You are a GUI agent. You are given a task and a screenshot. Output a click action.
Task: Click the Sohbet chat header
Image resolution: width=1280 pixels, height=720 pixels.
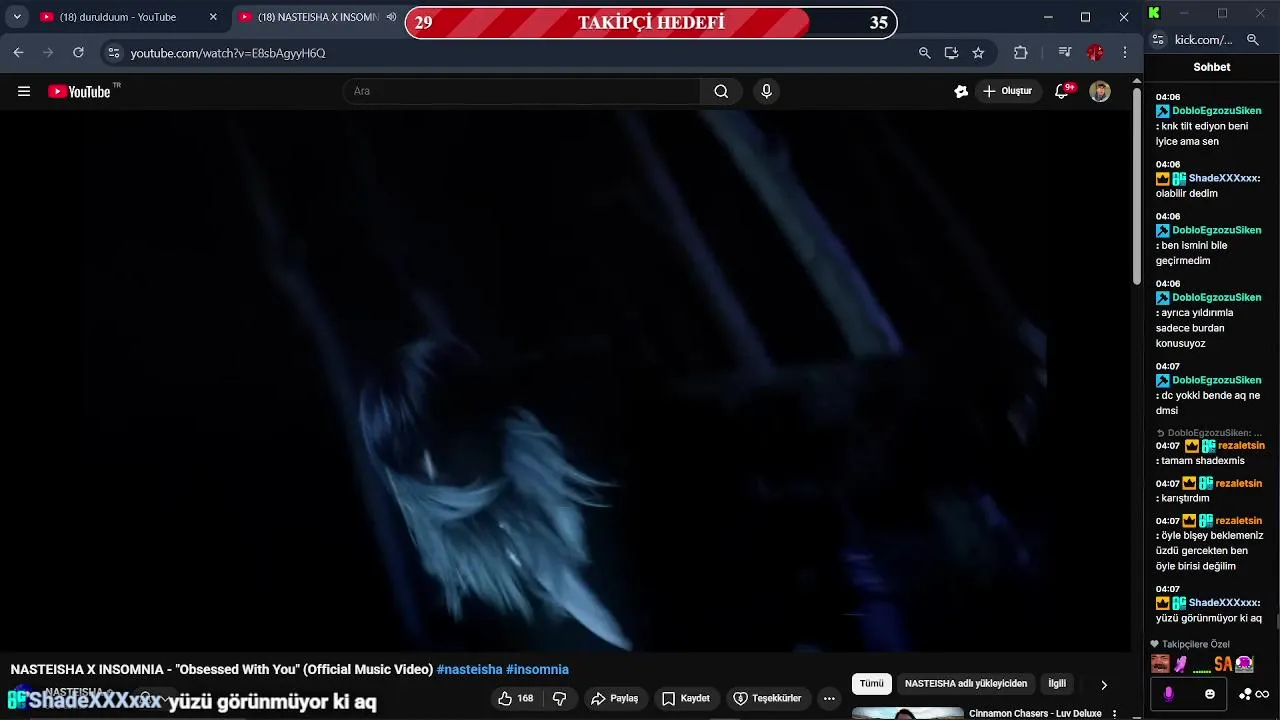[x=1212, y=67]
